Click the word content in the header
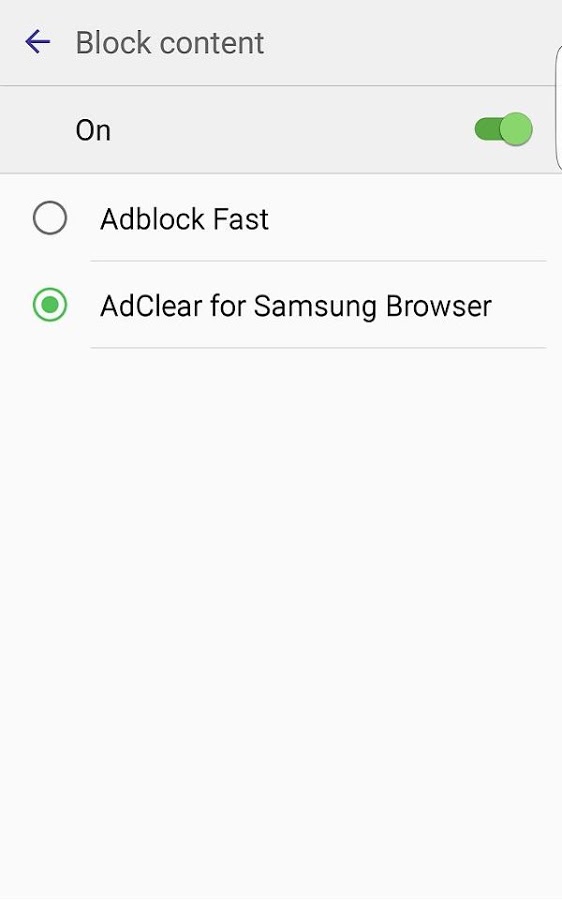Image resolution: width=562 pixels, height=900 pixels. click(x=212, y=43)
